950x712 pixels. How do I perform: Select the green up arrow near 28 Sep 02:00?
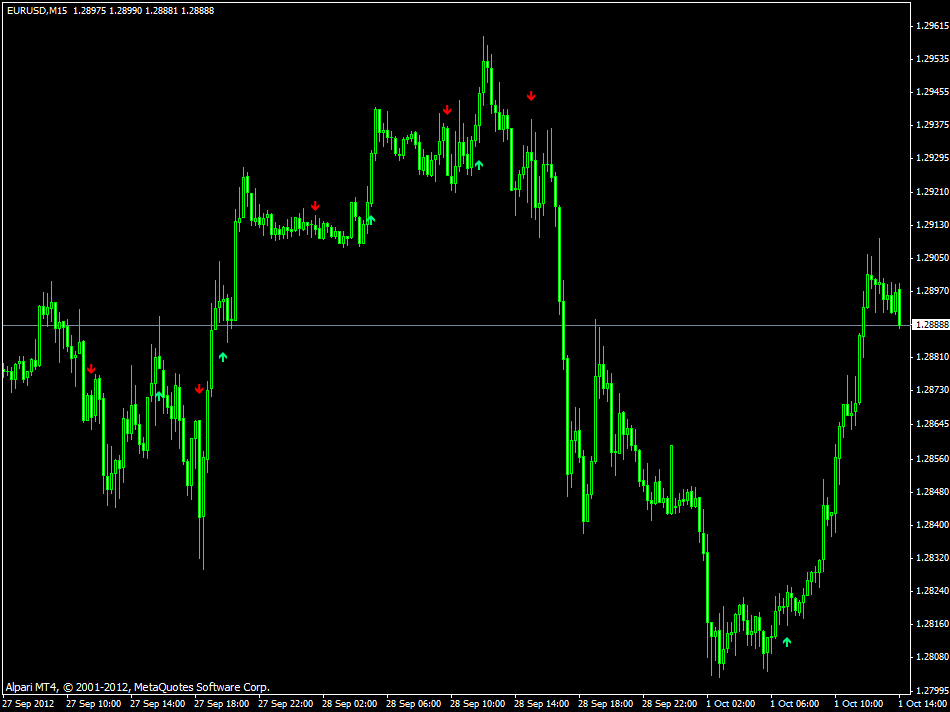pos(370,221)
